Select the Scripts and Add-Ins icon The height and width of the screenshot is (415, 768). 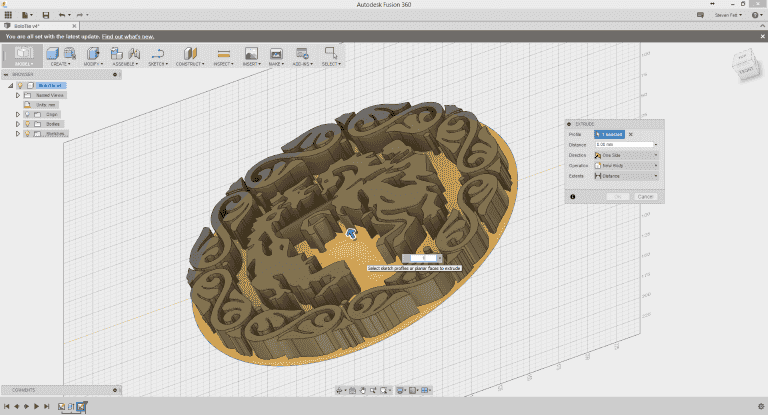(302, 53)
